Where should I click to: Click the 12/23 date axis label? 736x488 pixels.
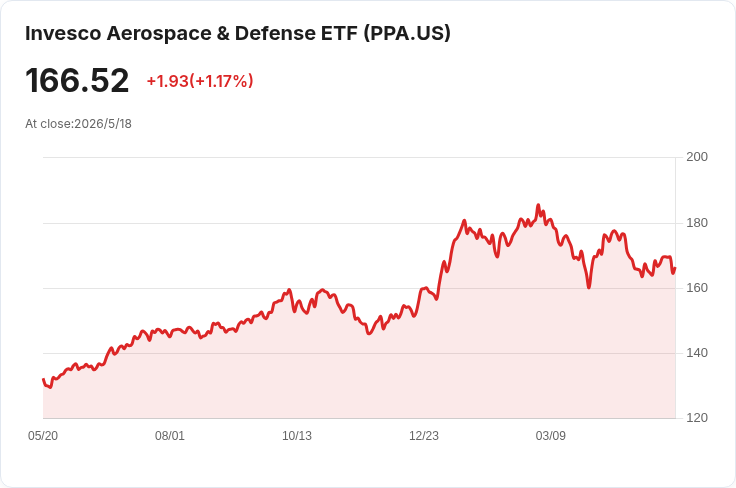(x=424, y=436)
